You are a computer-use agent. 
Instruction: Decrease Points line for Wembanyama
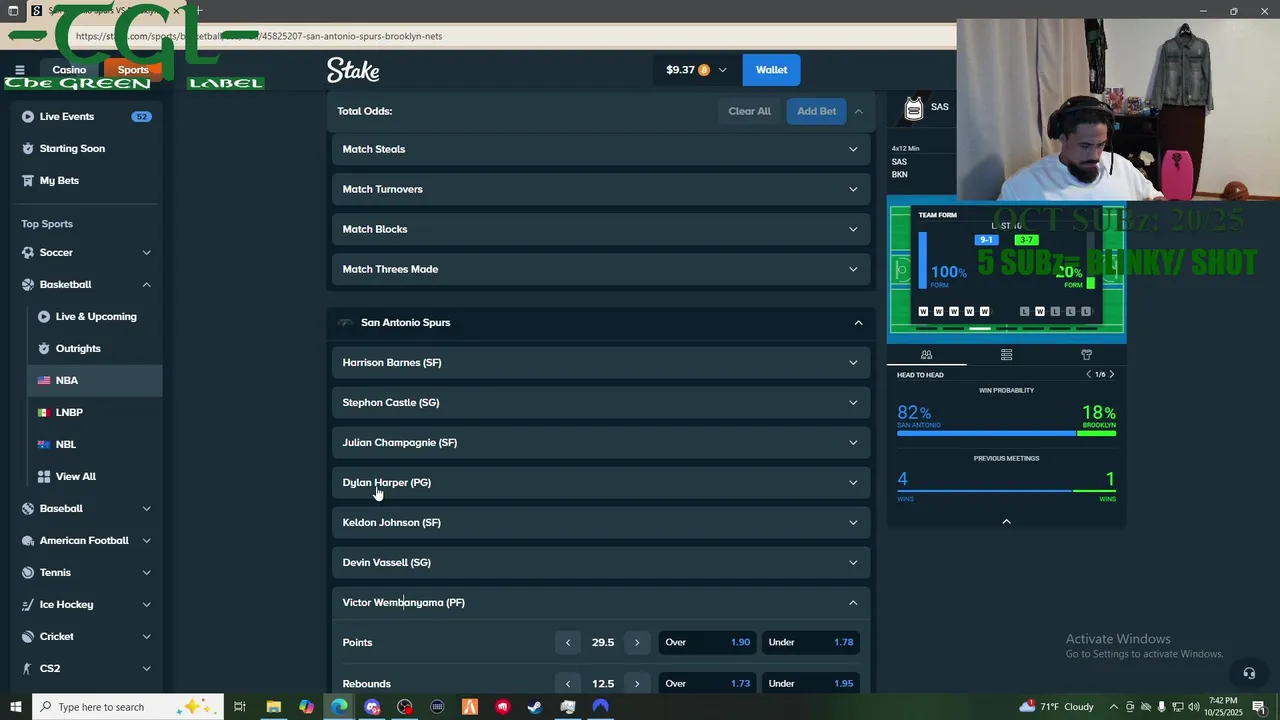(568, 643)
